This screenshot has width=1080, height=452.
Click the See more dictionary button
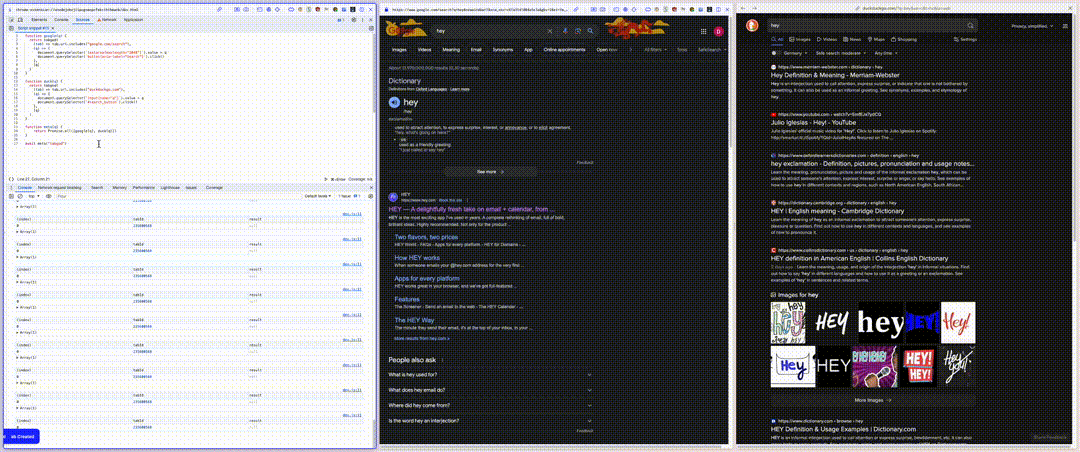click(490, 172)
